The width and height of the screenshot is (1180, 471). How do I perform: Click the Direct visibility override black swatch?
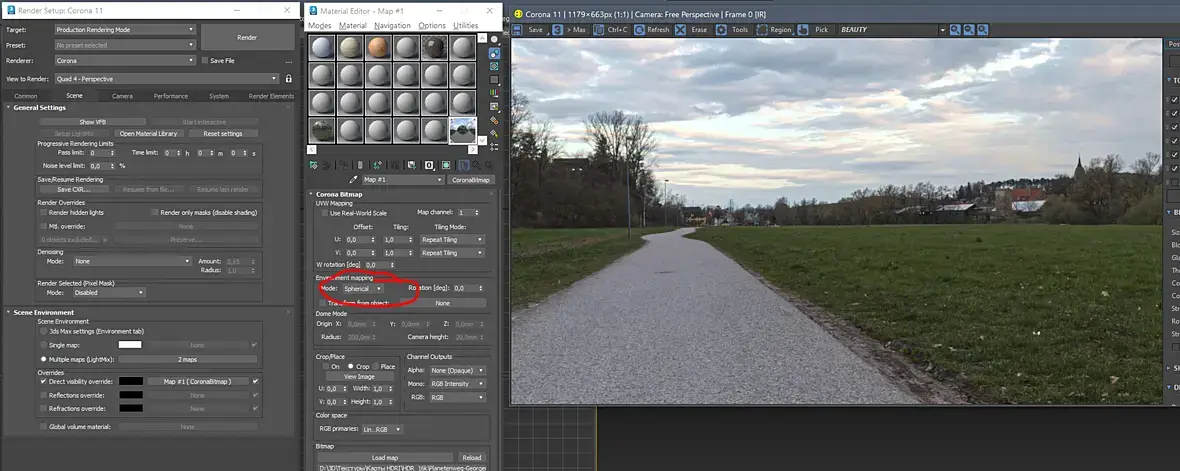[130, 381]
